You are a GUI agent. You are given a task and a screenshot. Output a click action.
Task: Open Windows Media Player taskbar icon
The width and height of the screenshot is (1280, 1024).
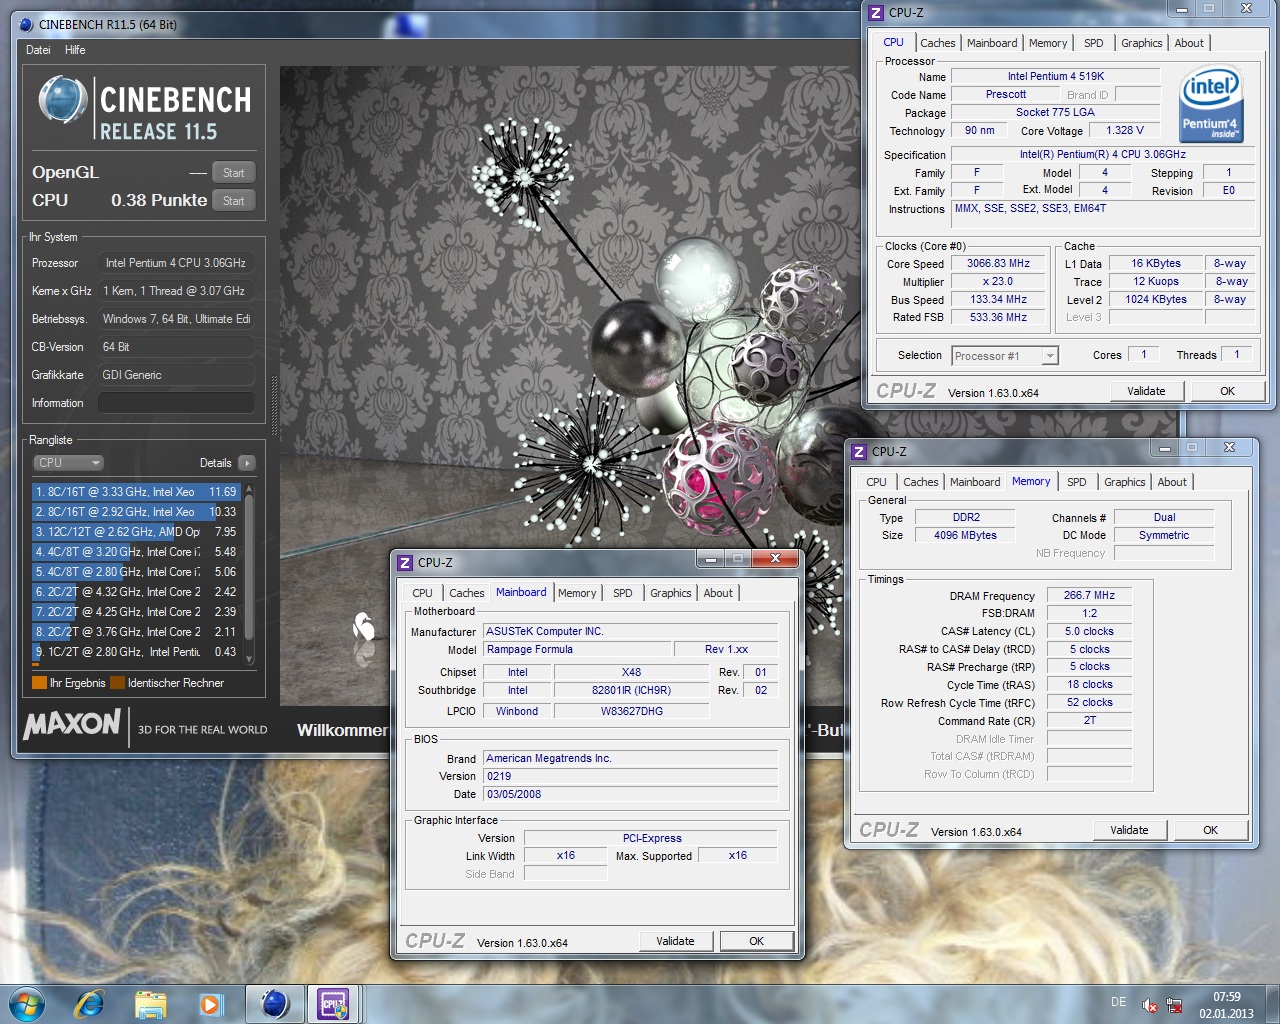click(210, 1004)
